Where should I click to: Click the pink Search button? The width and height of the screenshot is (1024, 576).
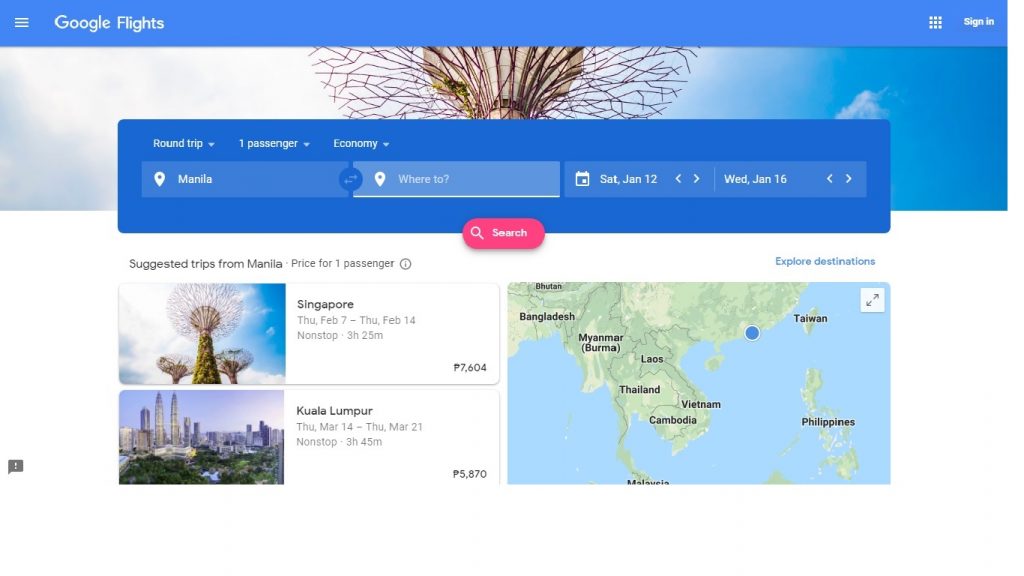504,233
